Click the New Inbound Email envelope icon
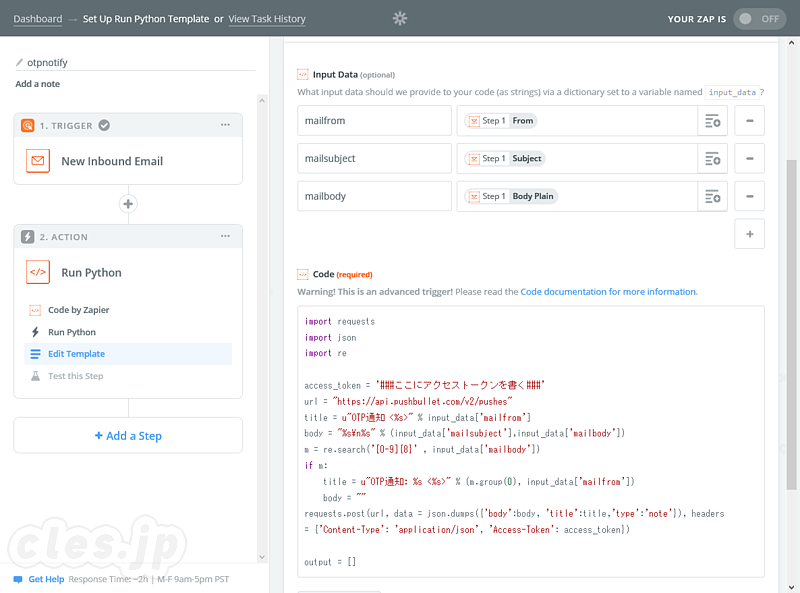800x593 pixels. pos(38,161)
